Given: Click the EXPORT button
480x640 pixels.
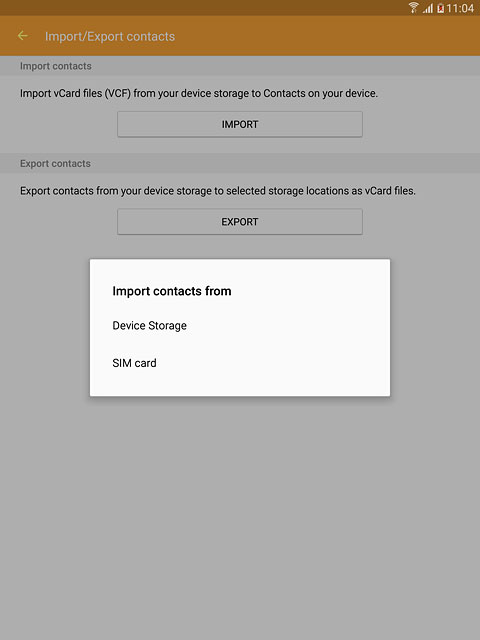Looking at the screenshot, I should (x=240, y=222).
